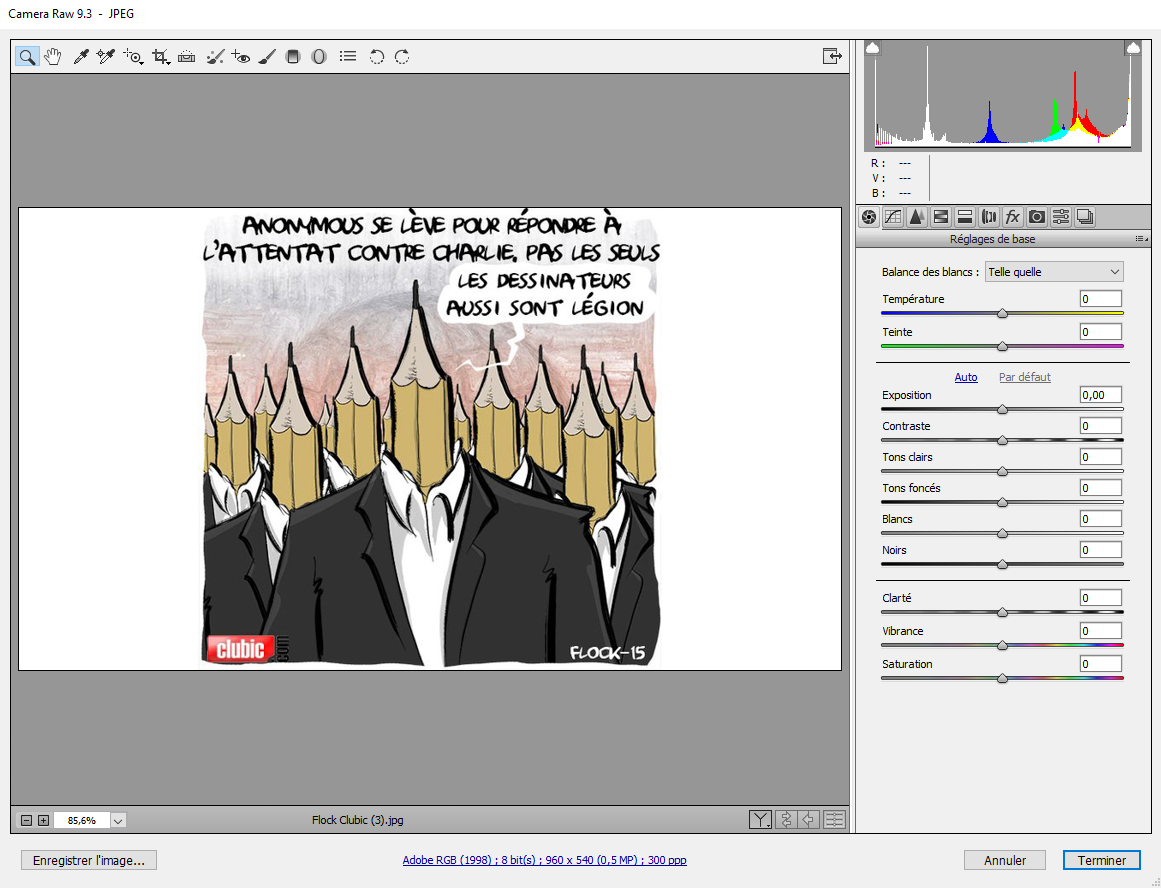Select the Hand tool
1161x888 pixels.
pos(53,56)
